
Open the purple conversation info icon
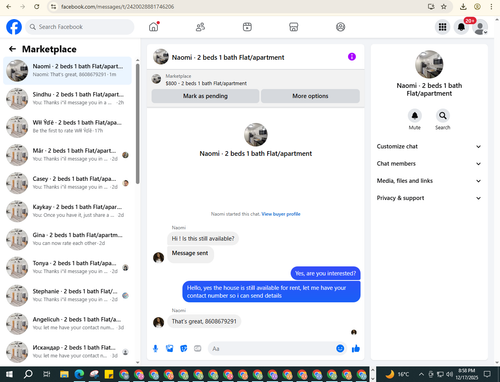tap(352, 57)
